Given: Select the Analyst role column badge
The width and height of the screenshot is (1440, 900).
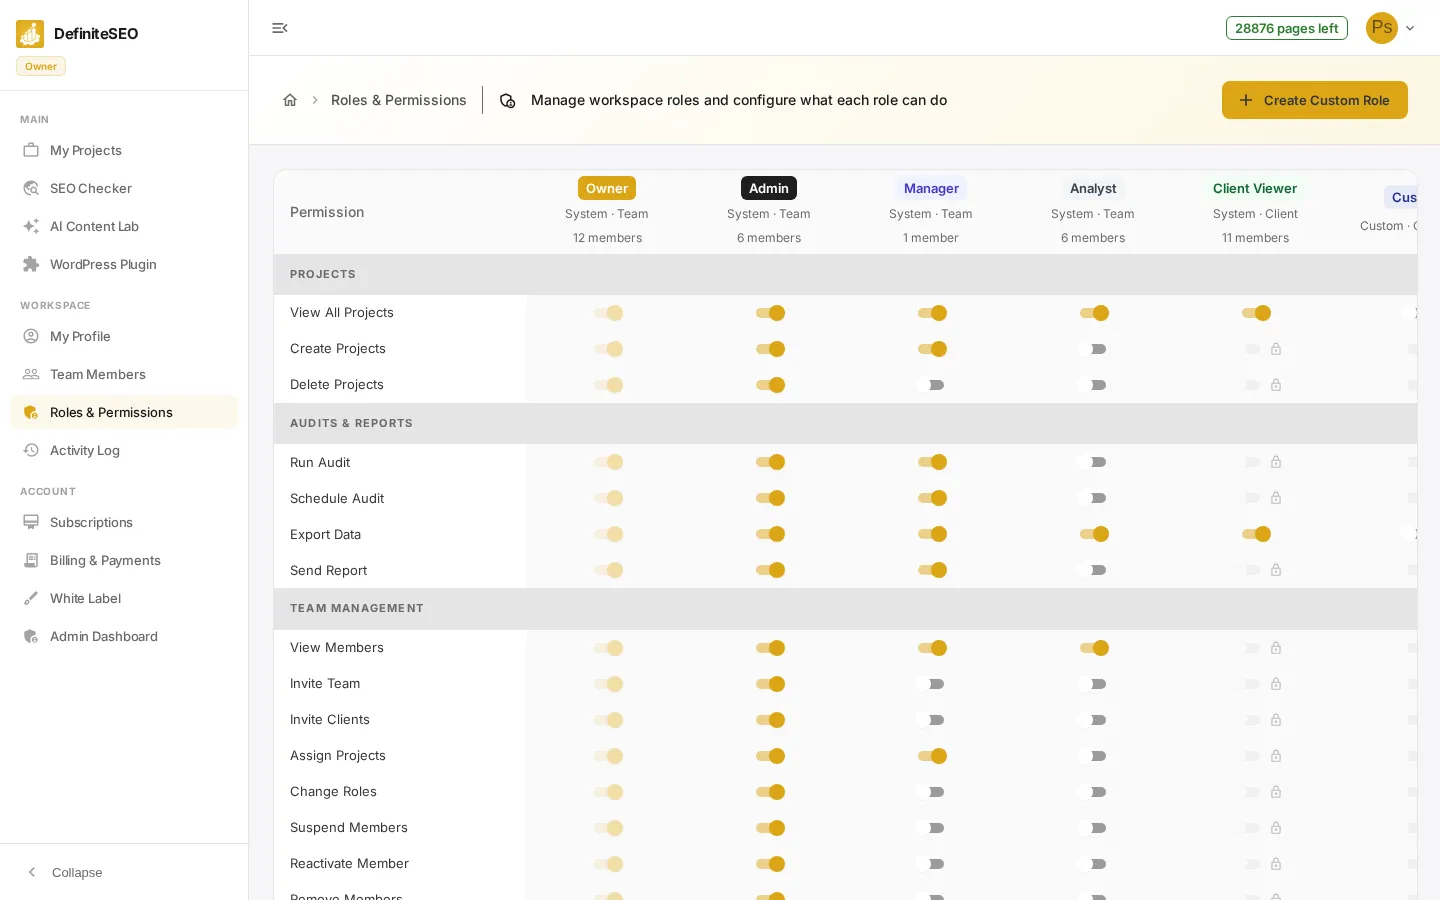Looking at the screenshot, I should pos(1093,188).
